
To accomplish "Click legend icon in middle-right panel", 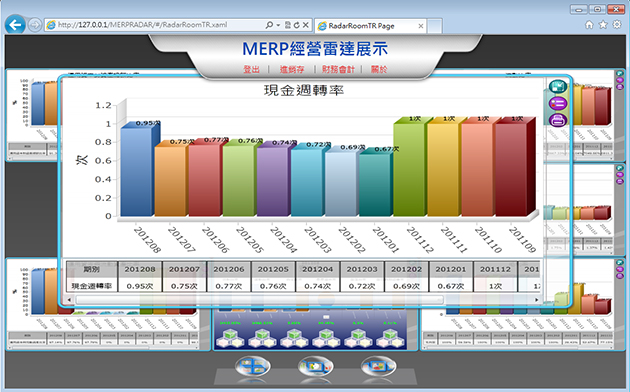I will [620, 175].
